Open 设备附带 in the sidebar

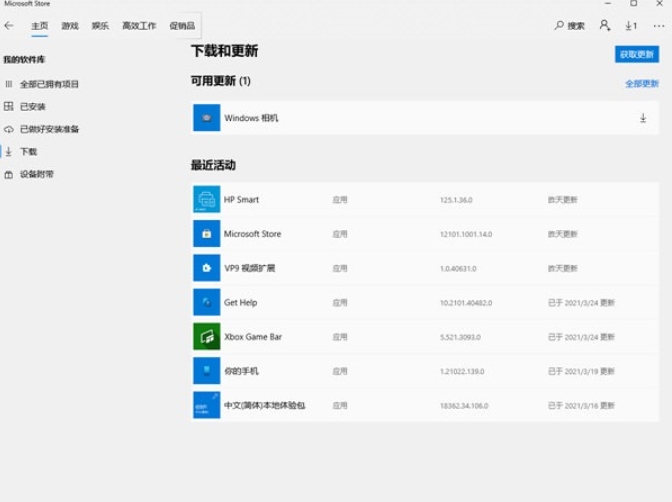pyautogui.click(x=37, y=174)
